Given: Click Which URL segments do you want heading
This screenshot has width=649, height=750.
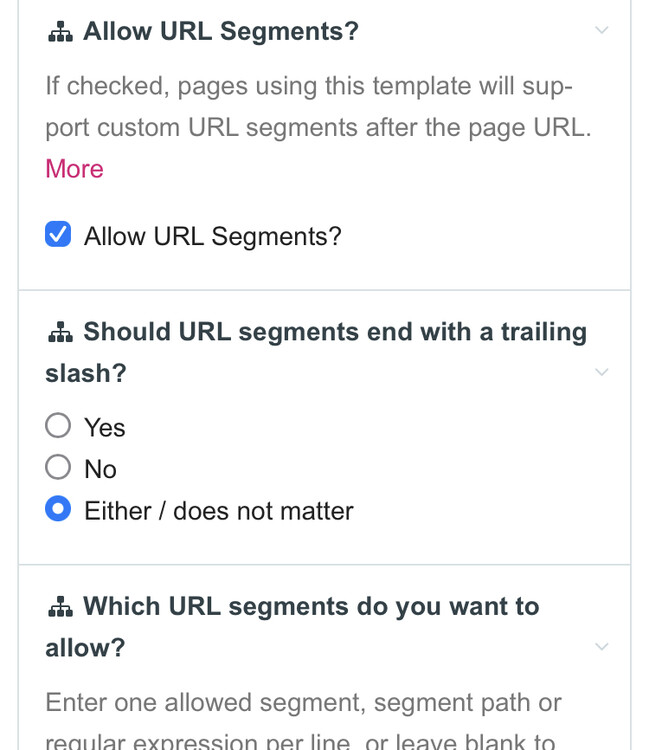Looking at the screenshot, I should pos(310,607).
